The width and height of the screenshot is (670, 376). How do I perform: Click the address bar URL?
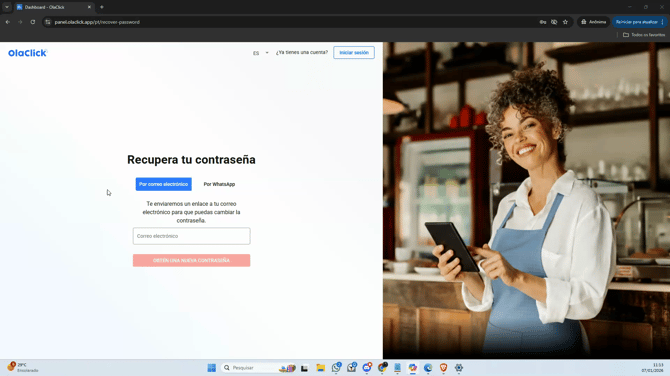[97, 22]
